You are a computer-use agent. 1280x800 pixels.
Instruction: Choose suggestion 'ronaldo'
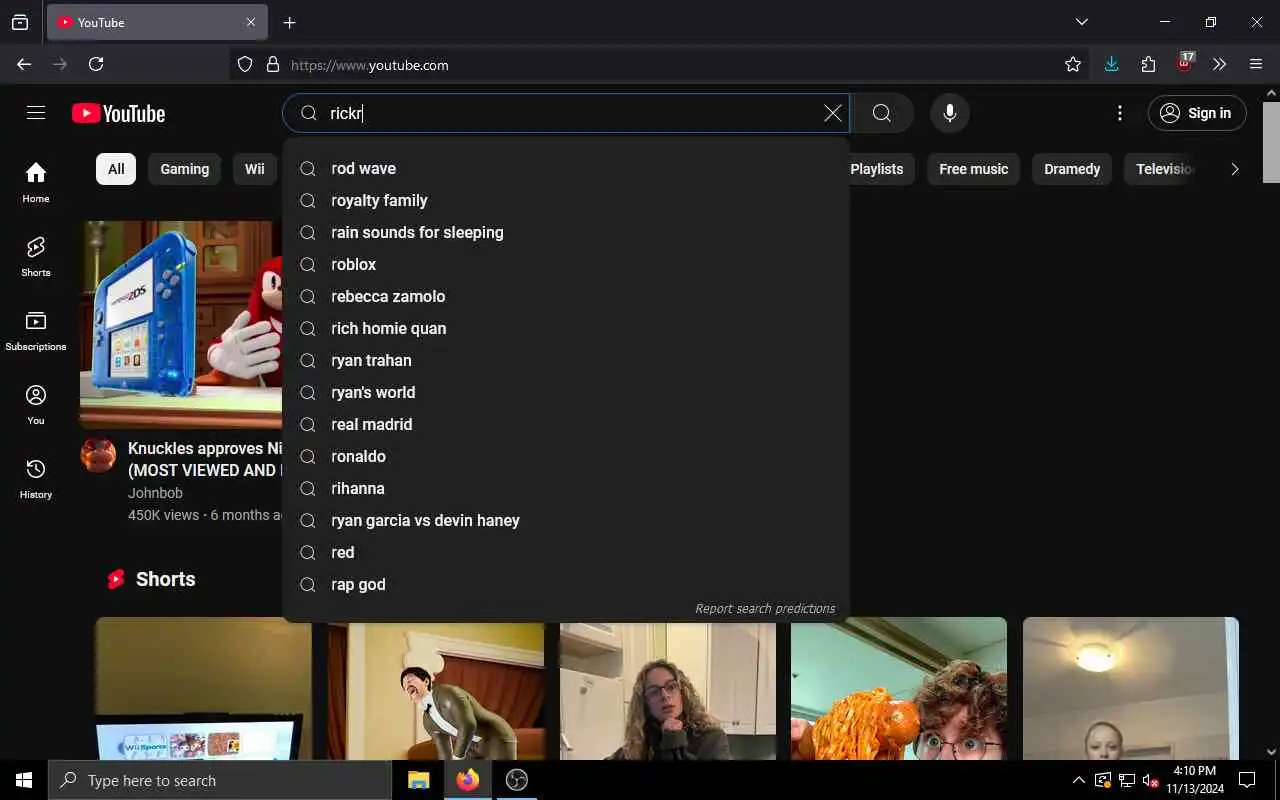[x=566, y=456]
